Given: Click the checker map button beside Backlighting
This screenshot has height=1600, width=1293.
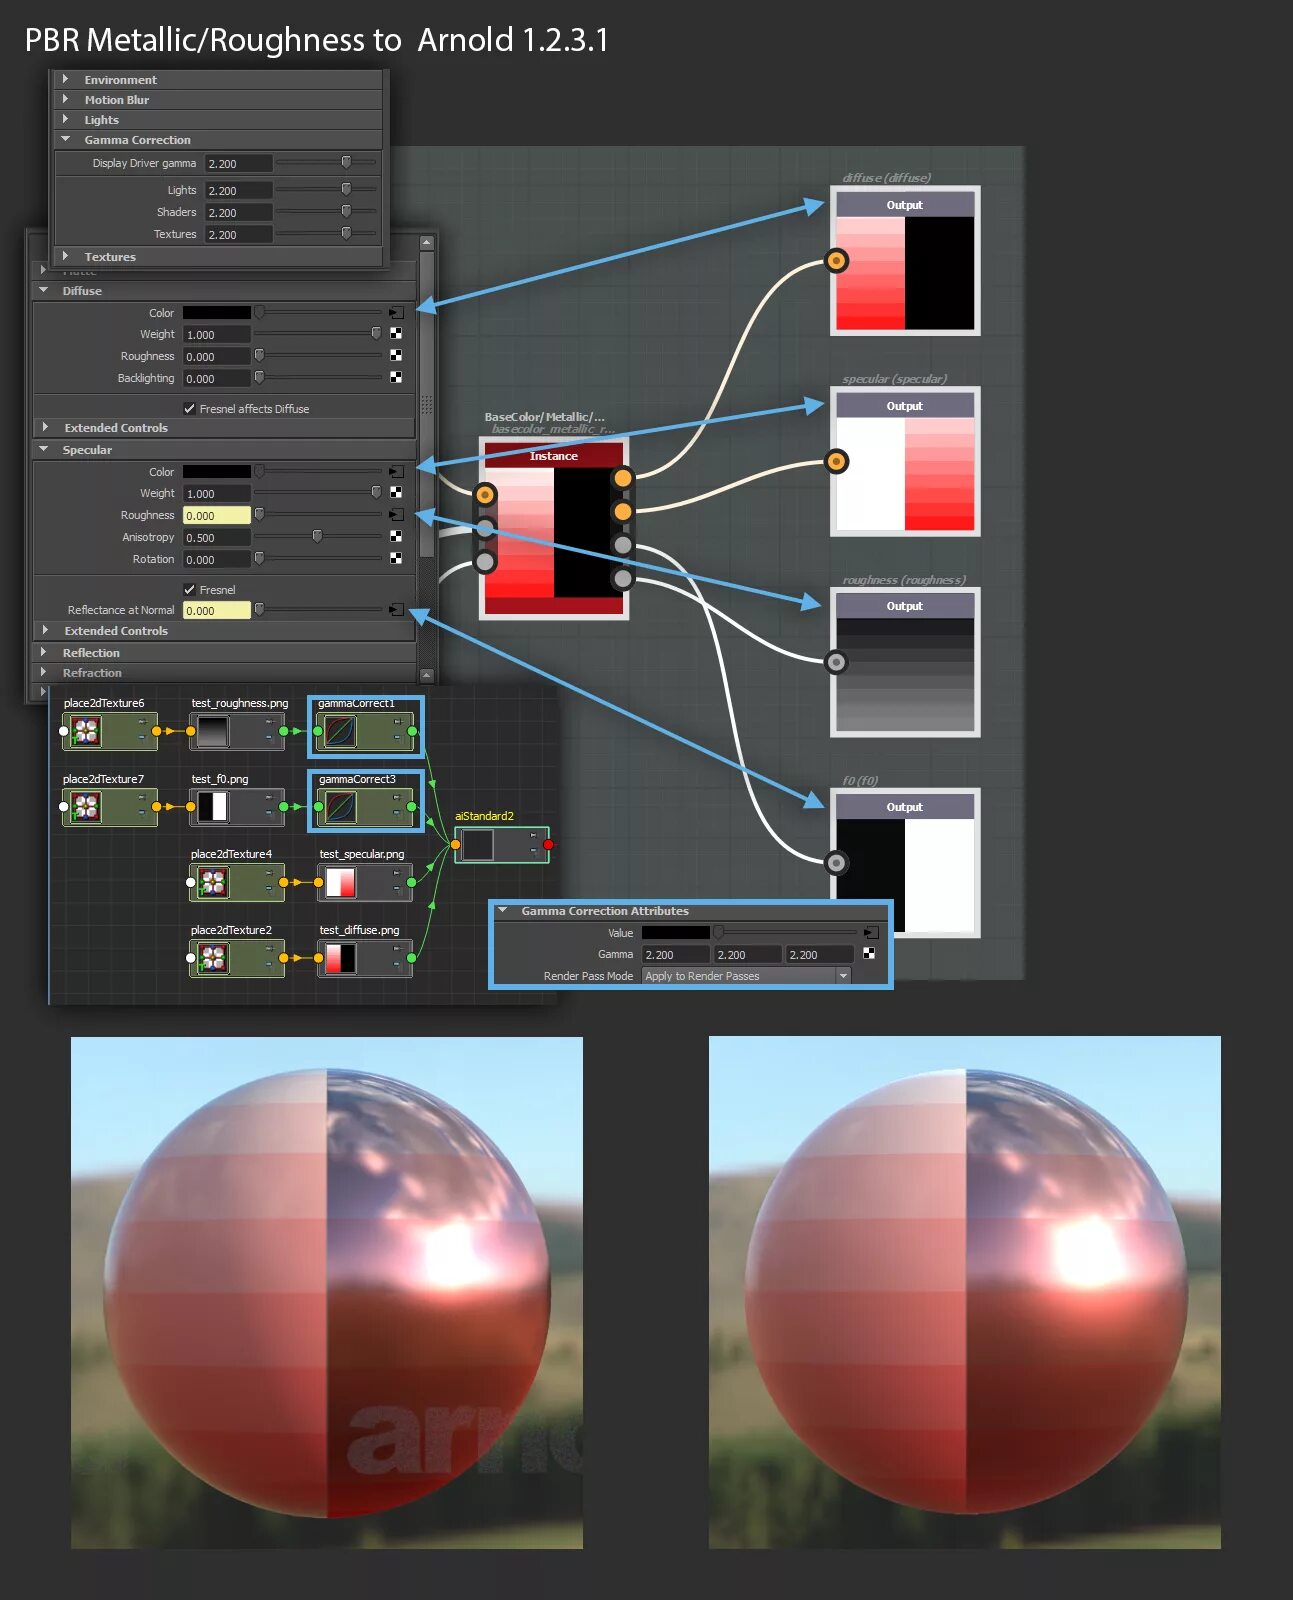Looking at the screenshot, I should (x=396, y=378).
